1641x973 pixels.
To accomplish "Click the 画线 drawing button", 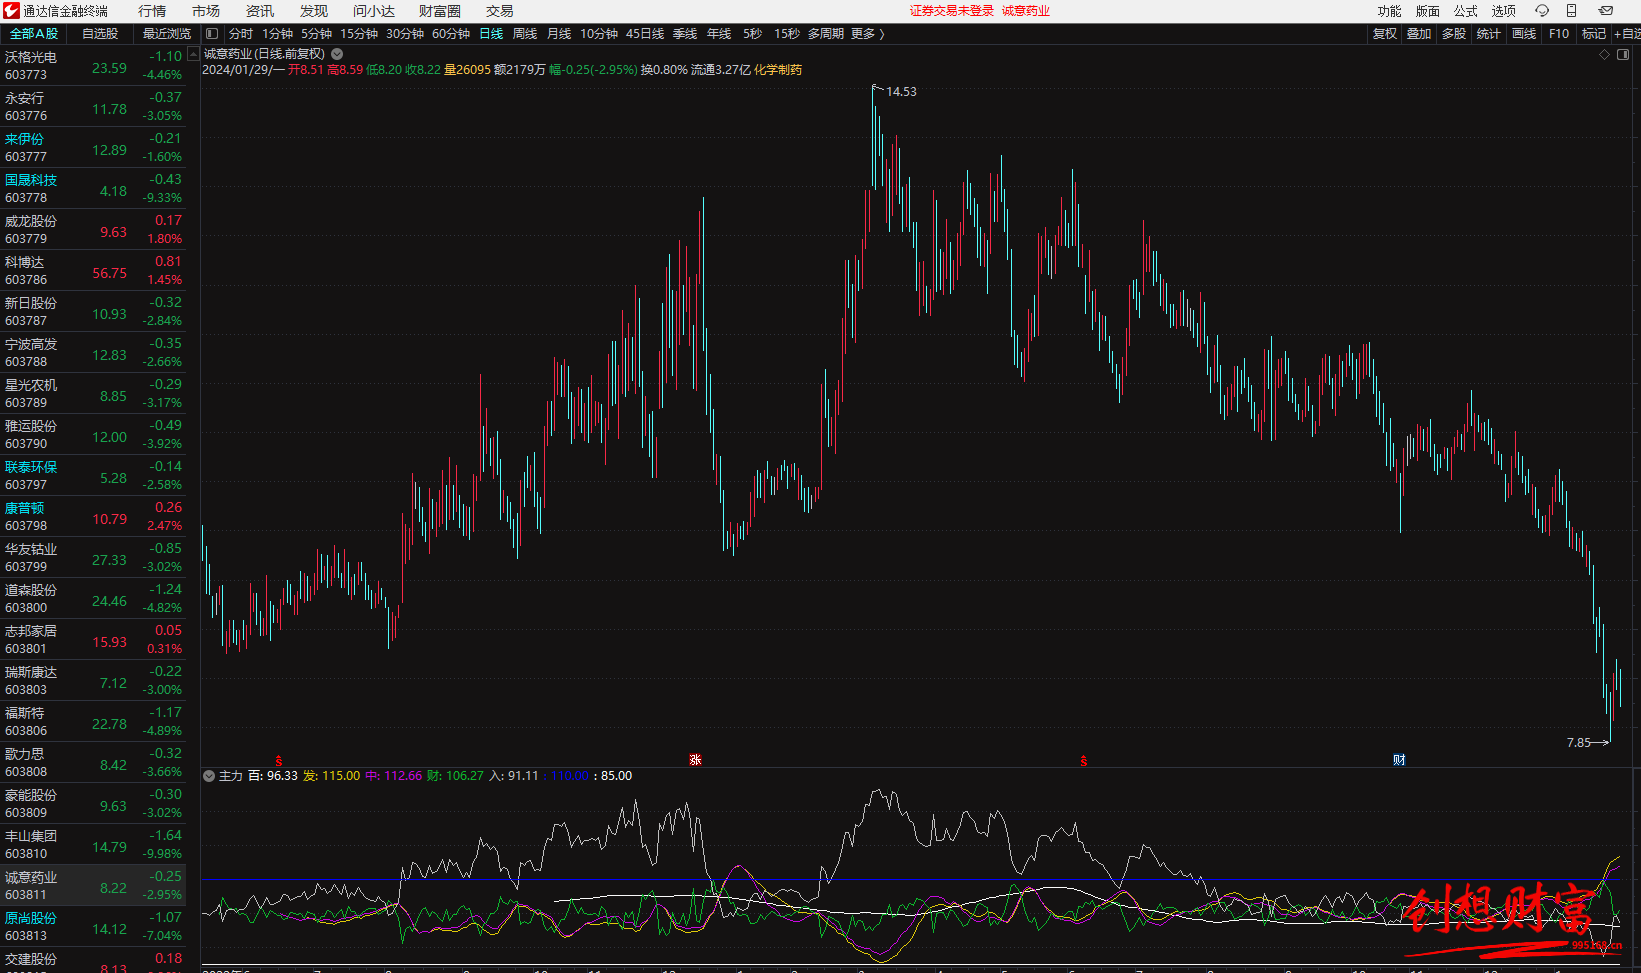I will [1524, 34].
